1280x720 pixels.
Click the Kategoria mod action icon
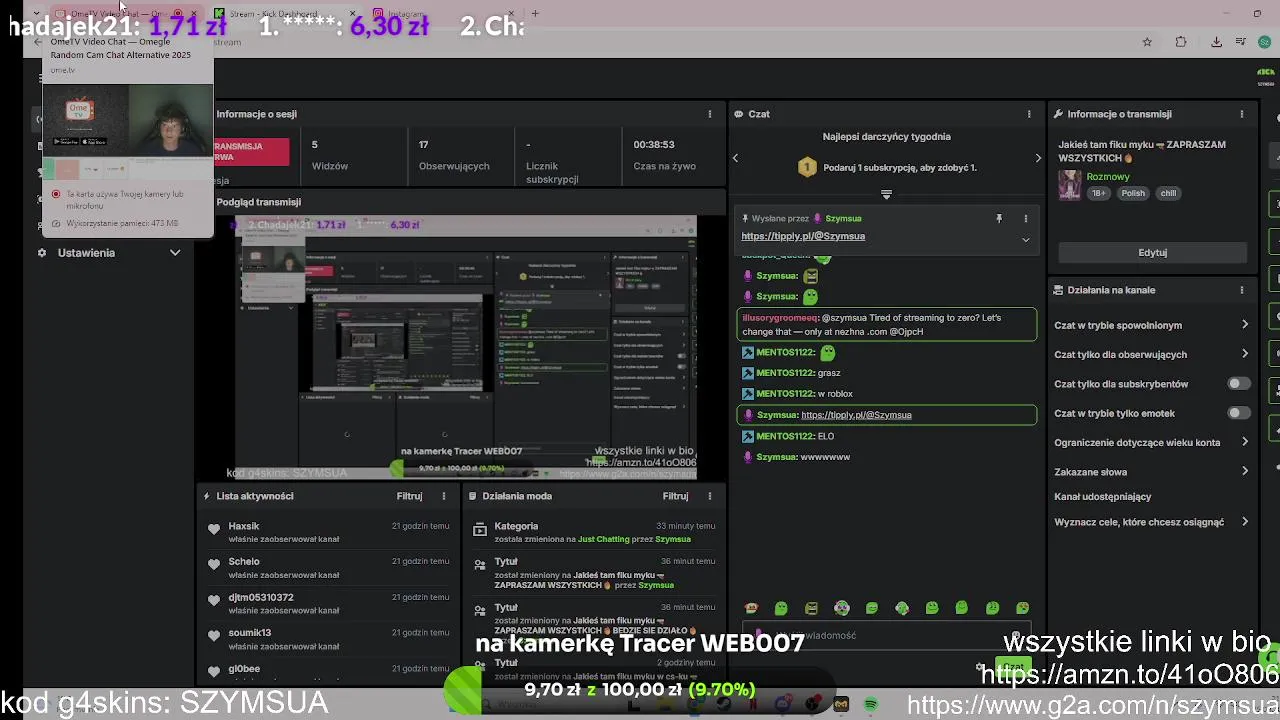point(480,529)
